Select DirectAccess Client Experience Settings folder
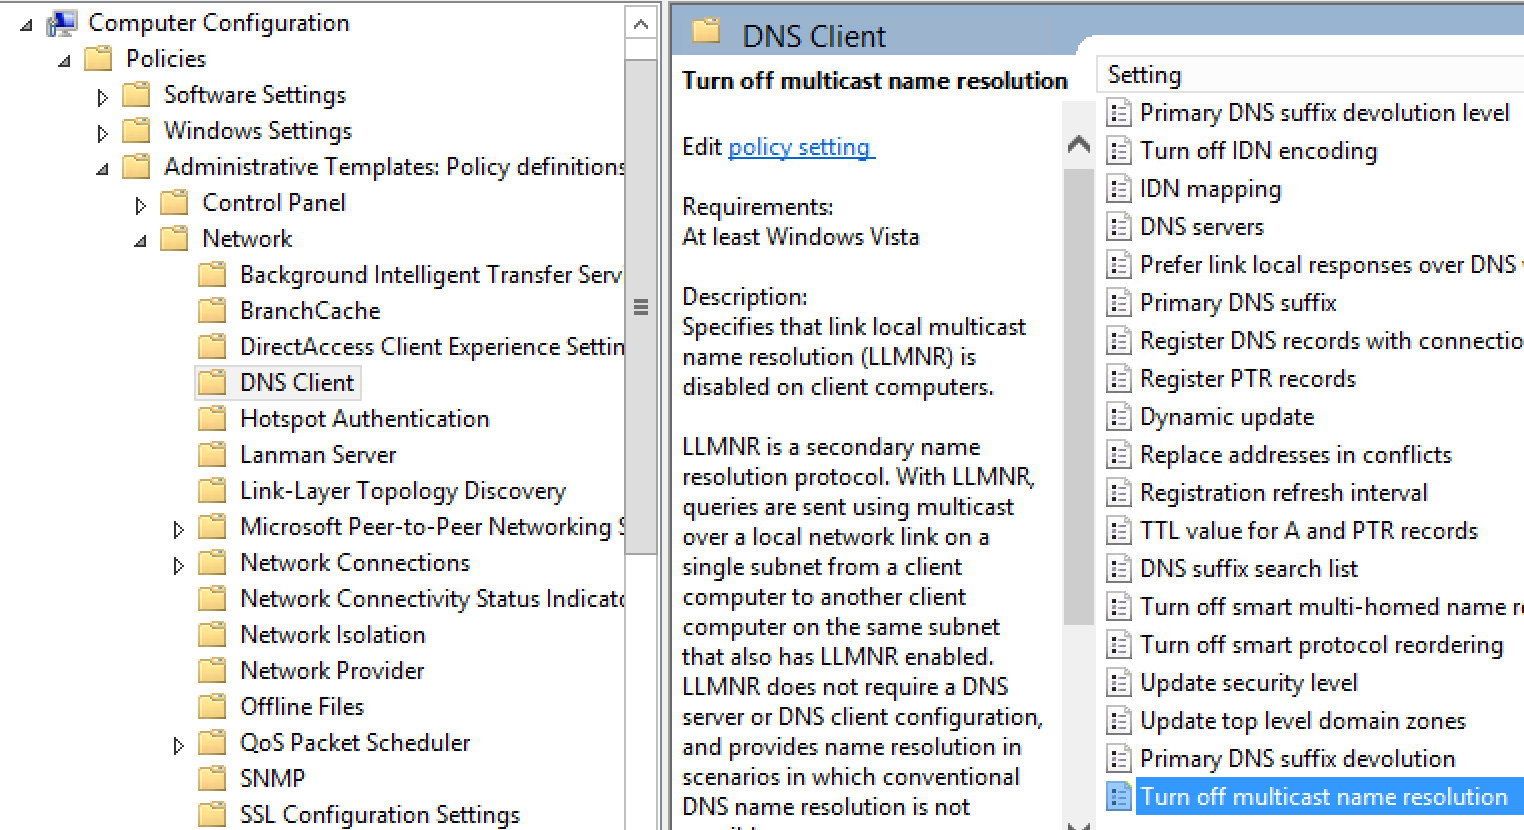 point(432,347)
